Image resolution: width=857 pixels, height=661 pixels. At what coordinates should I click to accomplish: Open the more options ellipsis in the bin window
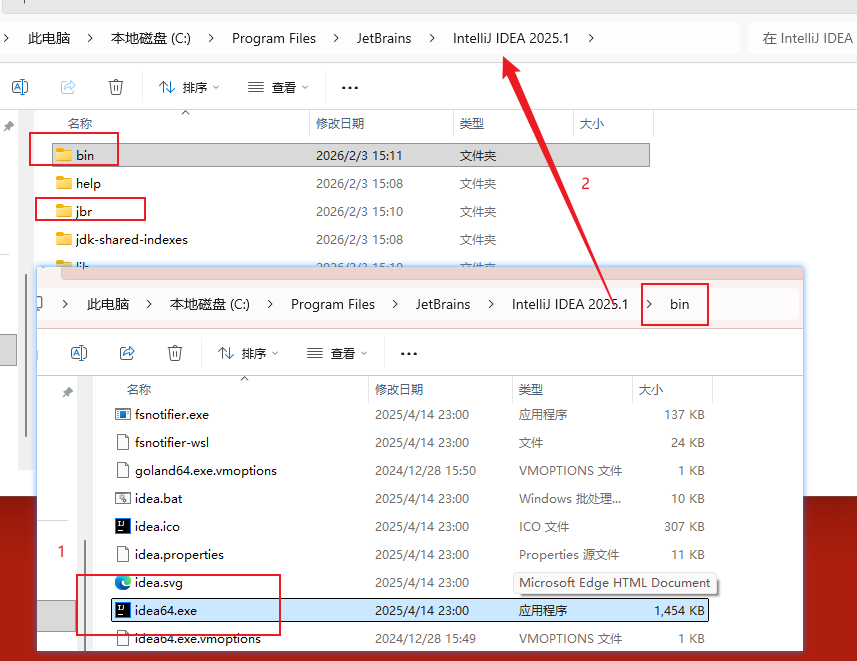(x=409, y=354)
